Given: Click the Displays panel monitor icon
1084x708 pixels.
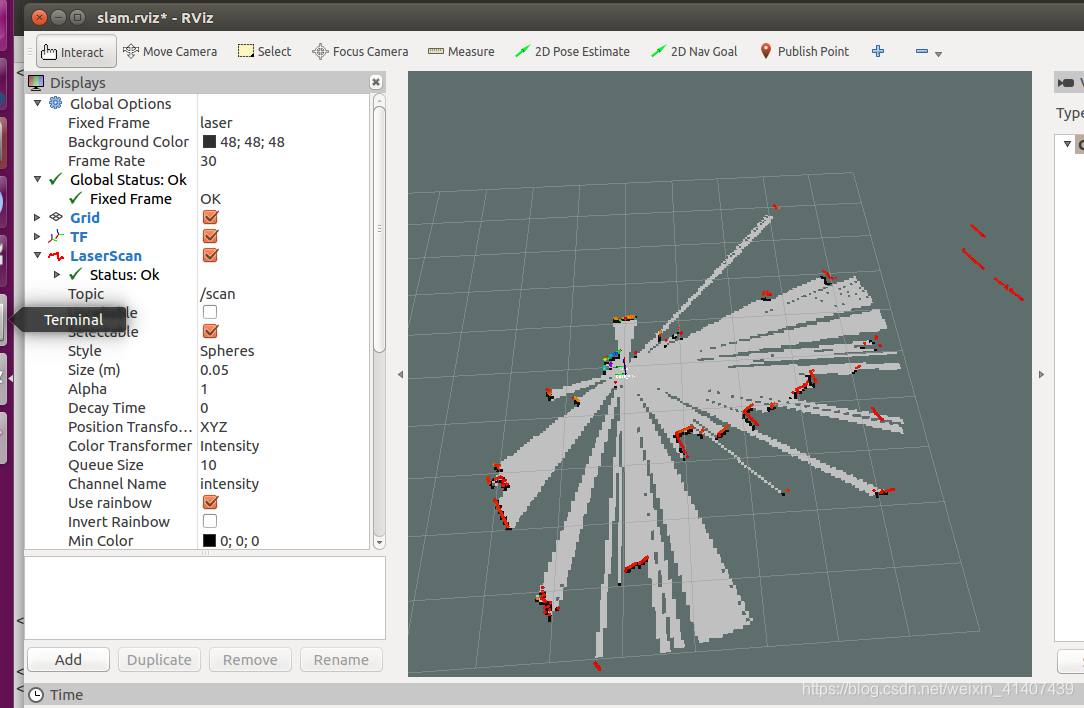Looking at the screenshot, I should 36,82.
